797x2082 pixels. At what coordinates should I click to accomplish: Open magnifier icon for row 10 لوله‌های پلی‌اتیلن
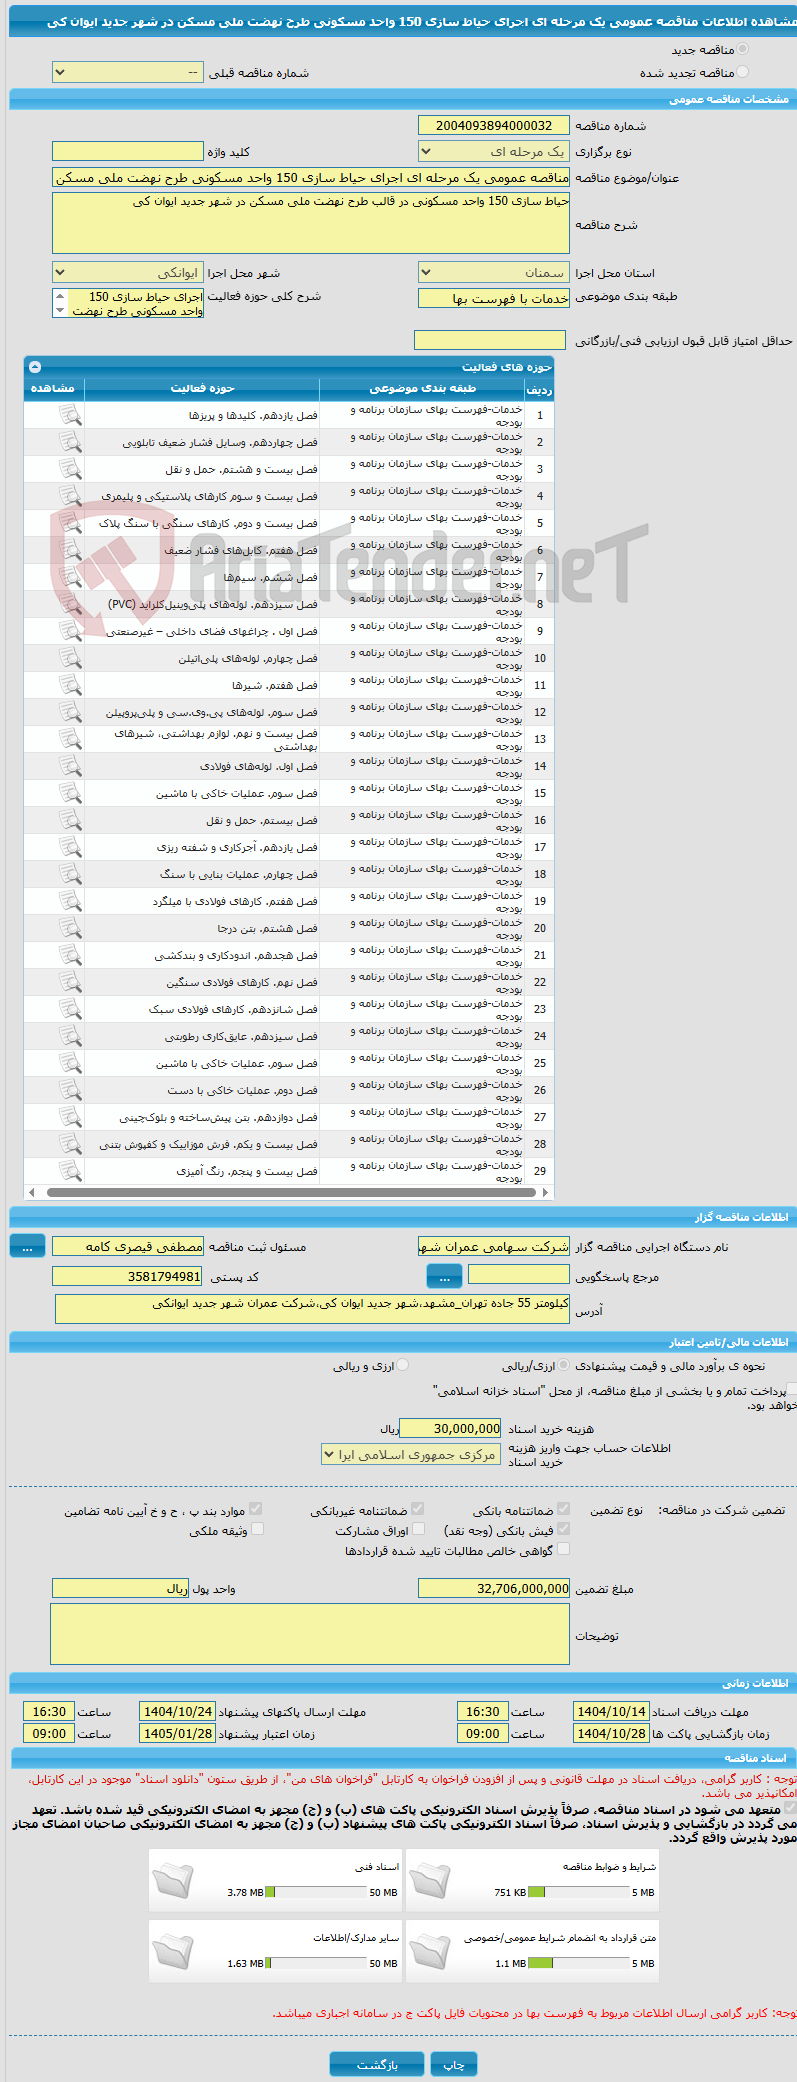[x=70, y=658]
